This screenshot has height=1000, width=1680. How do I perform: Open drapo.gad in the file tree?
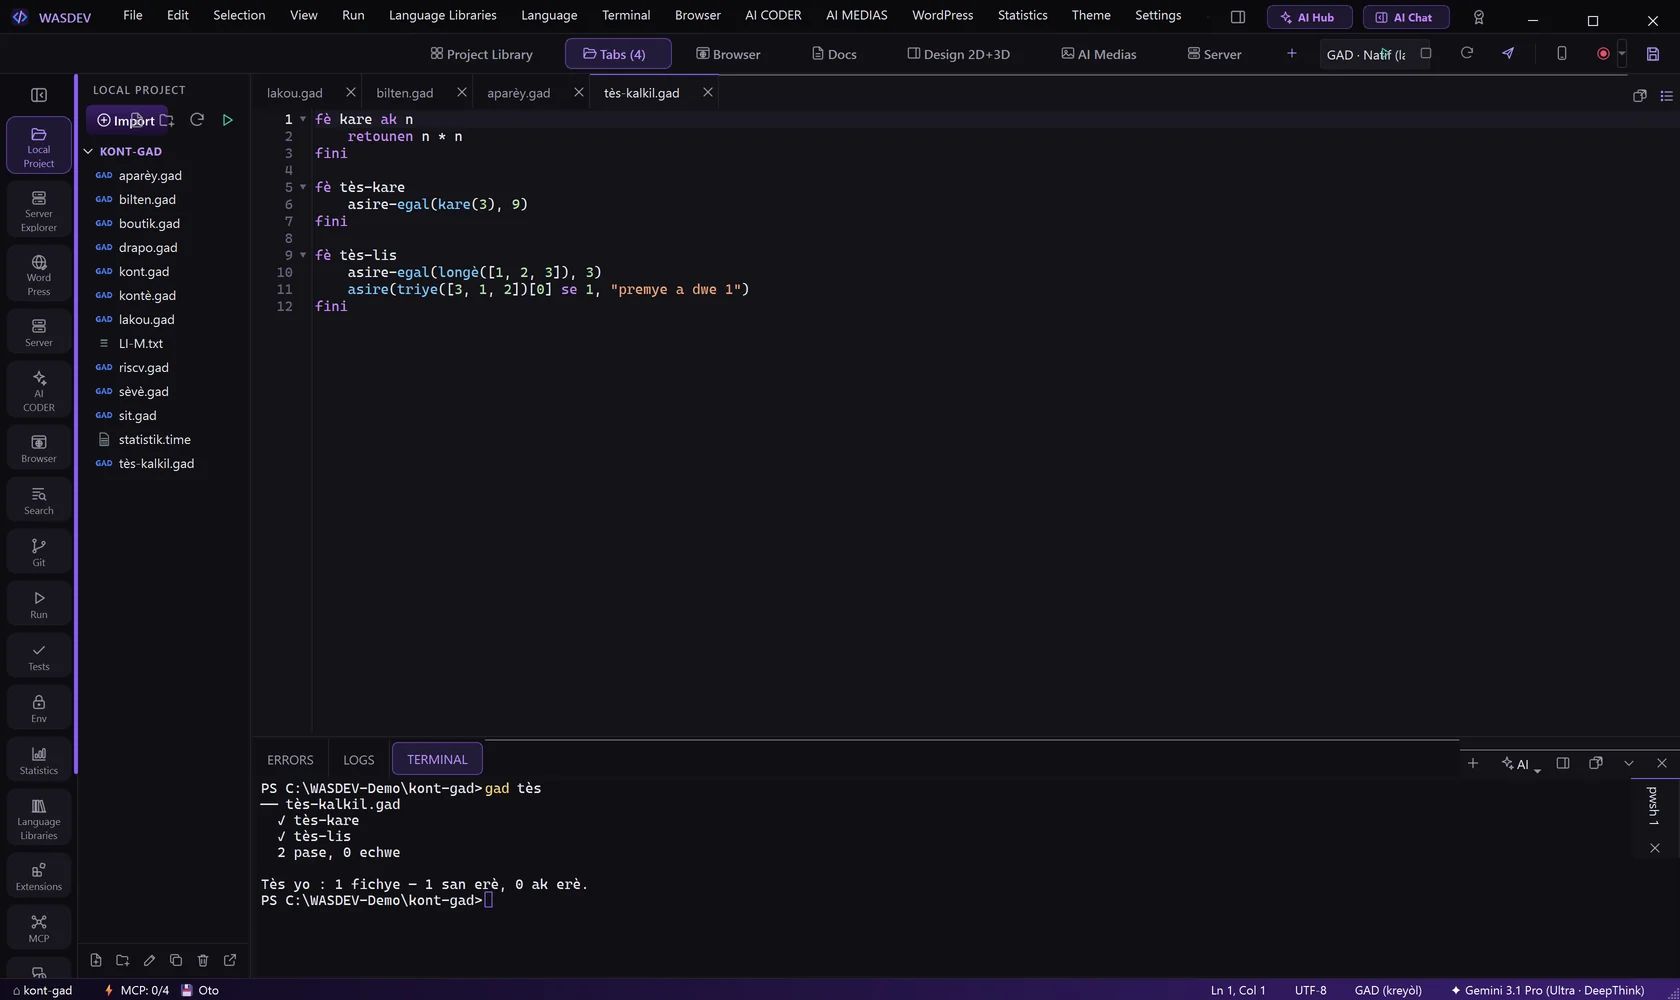click(x=148, y=247)
